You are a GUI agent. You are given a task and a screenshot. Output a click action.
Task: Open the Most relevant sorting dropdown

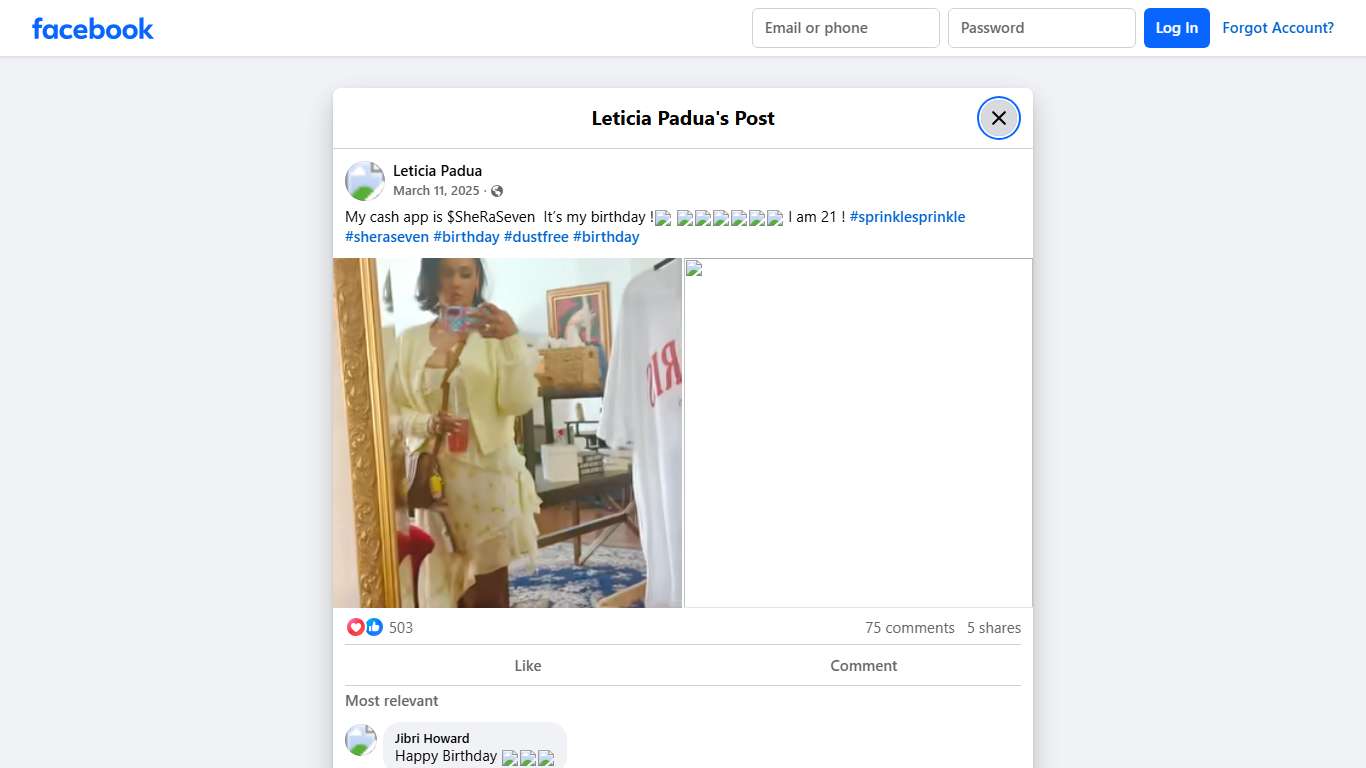pos(391,701)
